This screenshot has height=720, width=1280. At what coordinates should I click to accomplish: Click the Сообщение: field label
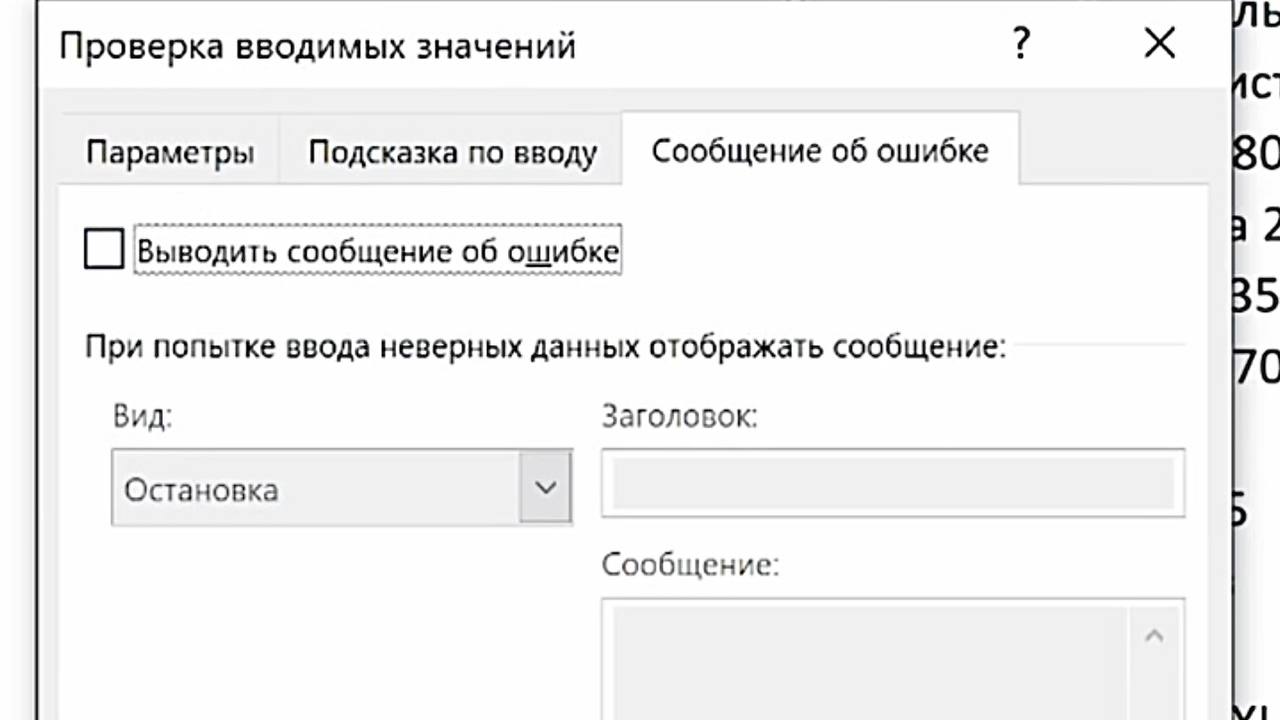click(689, 565)
